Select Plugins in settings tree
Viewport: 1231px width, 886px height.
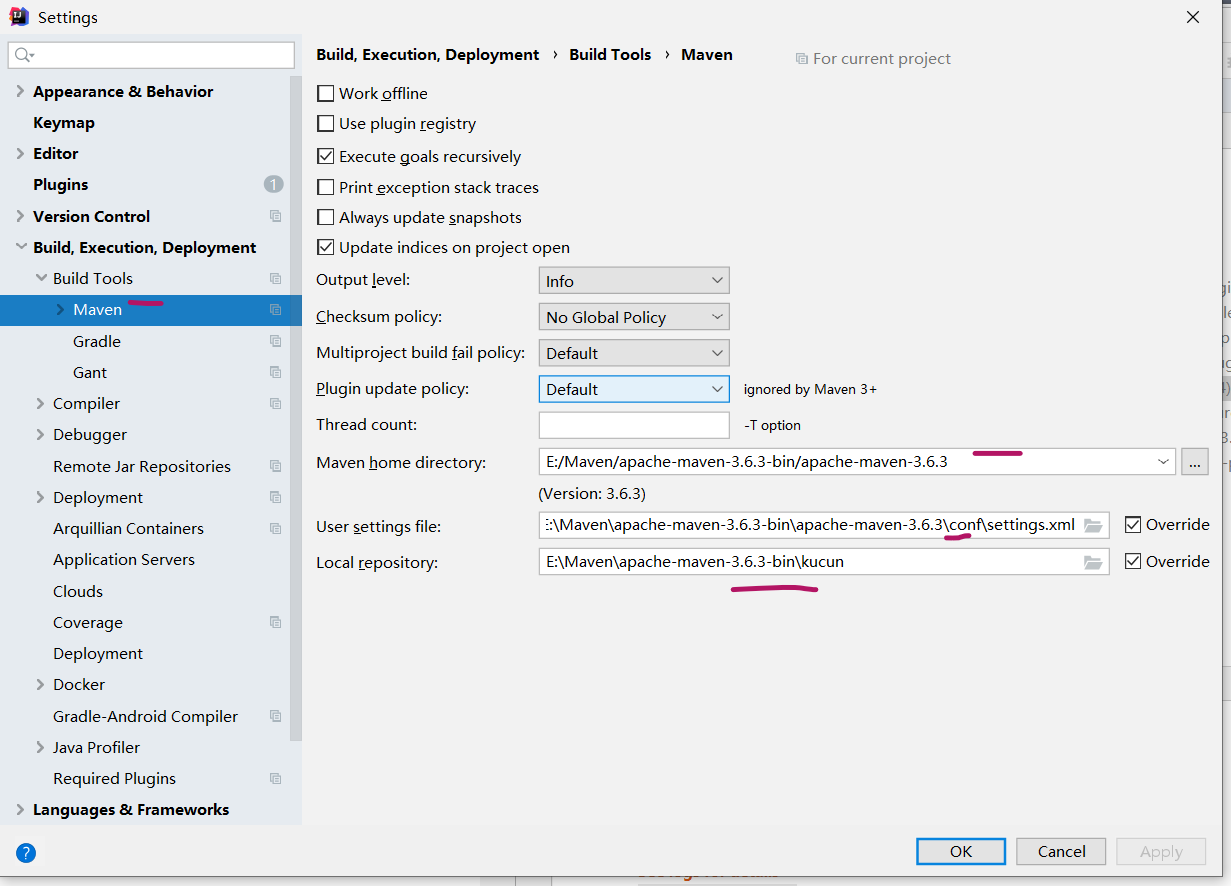tap(60, 184)
